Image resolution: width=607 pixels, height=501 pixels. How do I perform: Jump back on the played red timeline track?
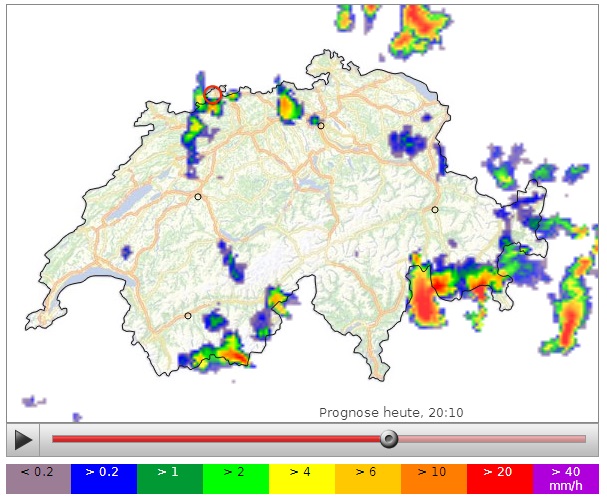[216, 439]
